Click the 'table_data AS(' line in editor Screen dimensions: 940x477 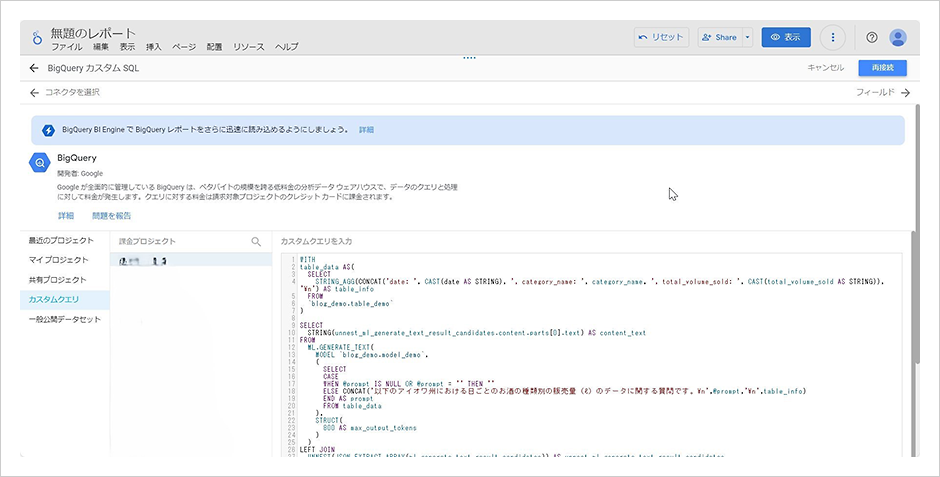tap(327, 267)
